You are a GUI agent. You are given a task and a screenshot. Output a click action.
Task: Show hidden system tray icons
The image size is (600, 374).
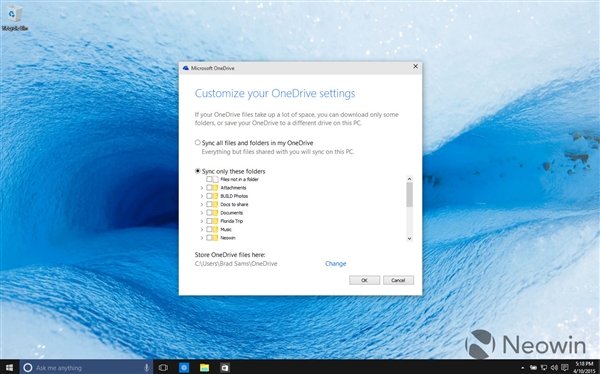tap(523, 368)
